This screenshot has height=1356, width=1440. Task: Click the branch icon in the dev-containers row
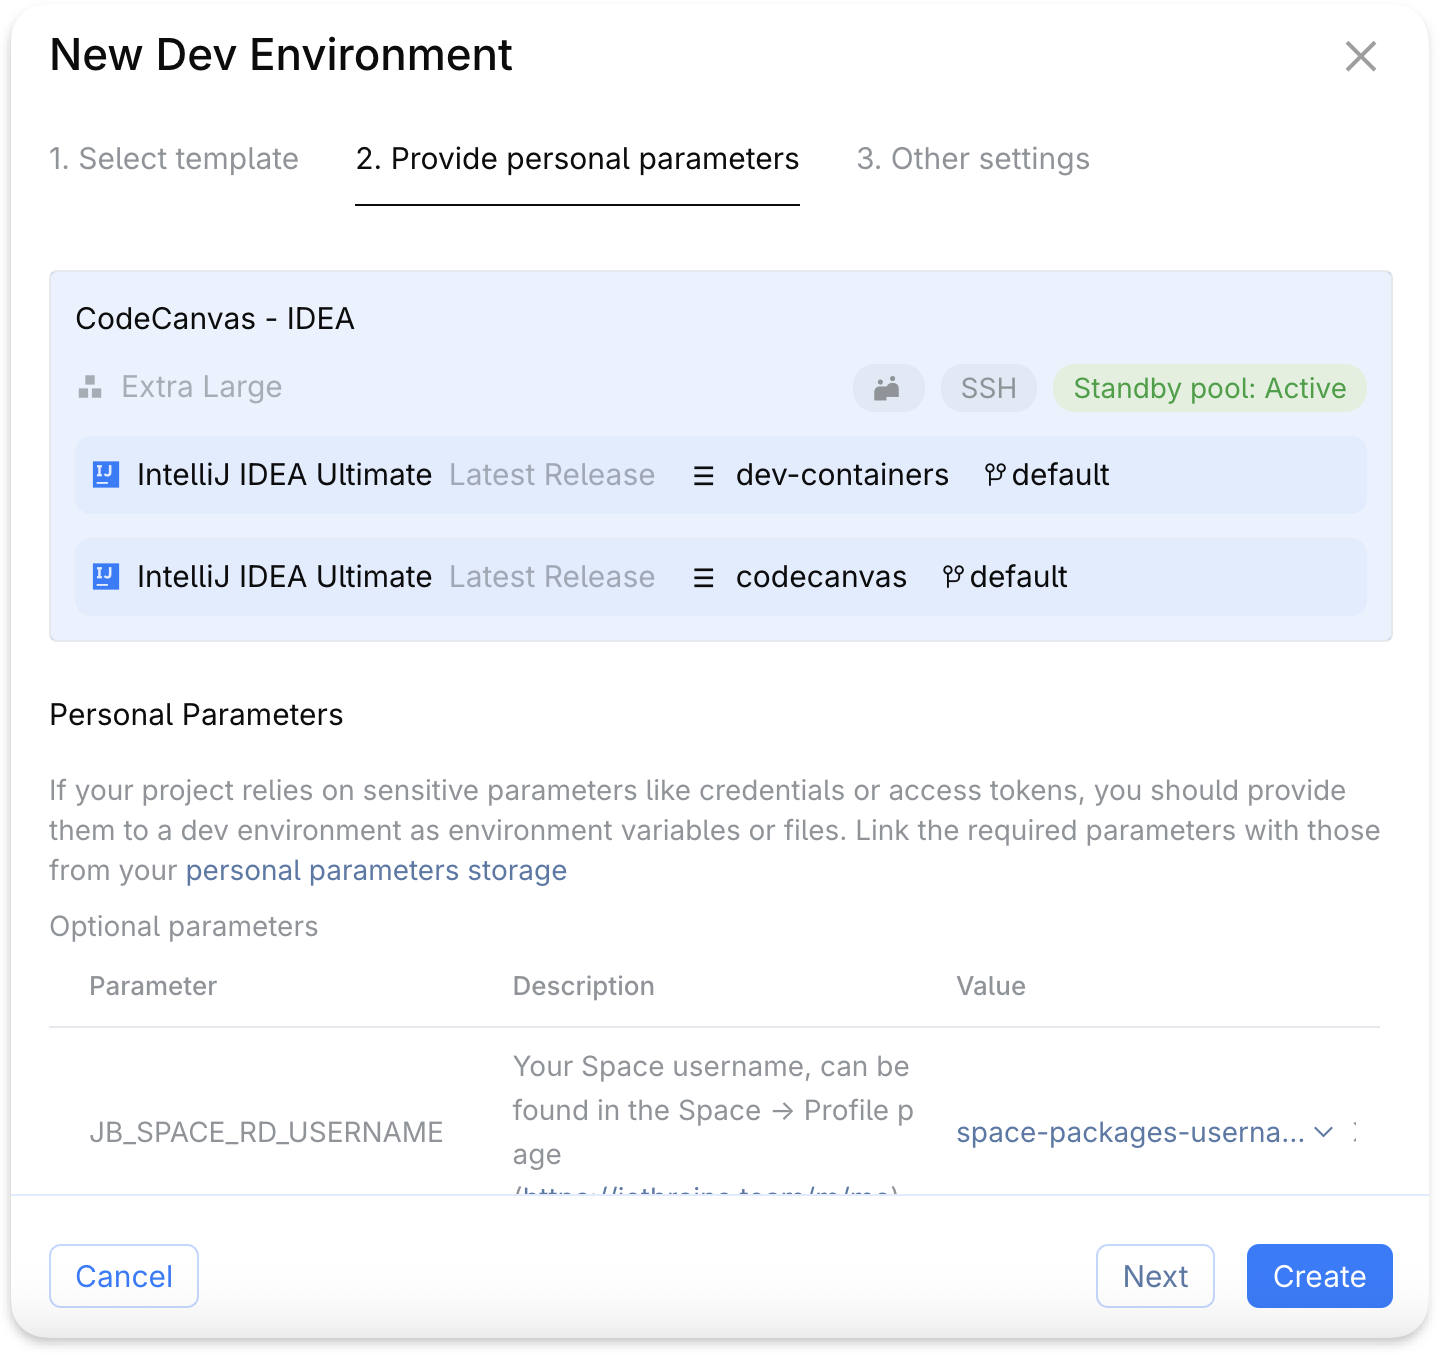pyautogui.click(x=995, y=474)
